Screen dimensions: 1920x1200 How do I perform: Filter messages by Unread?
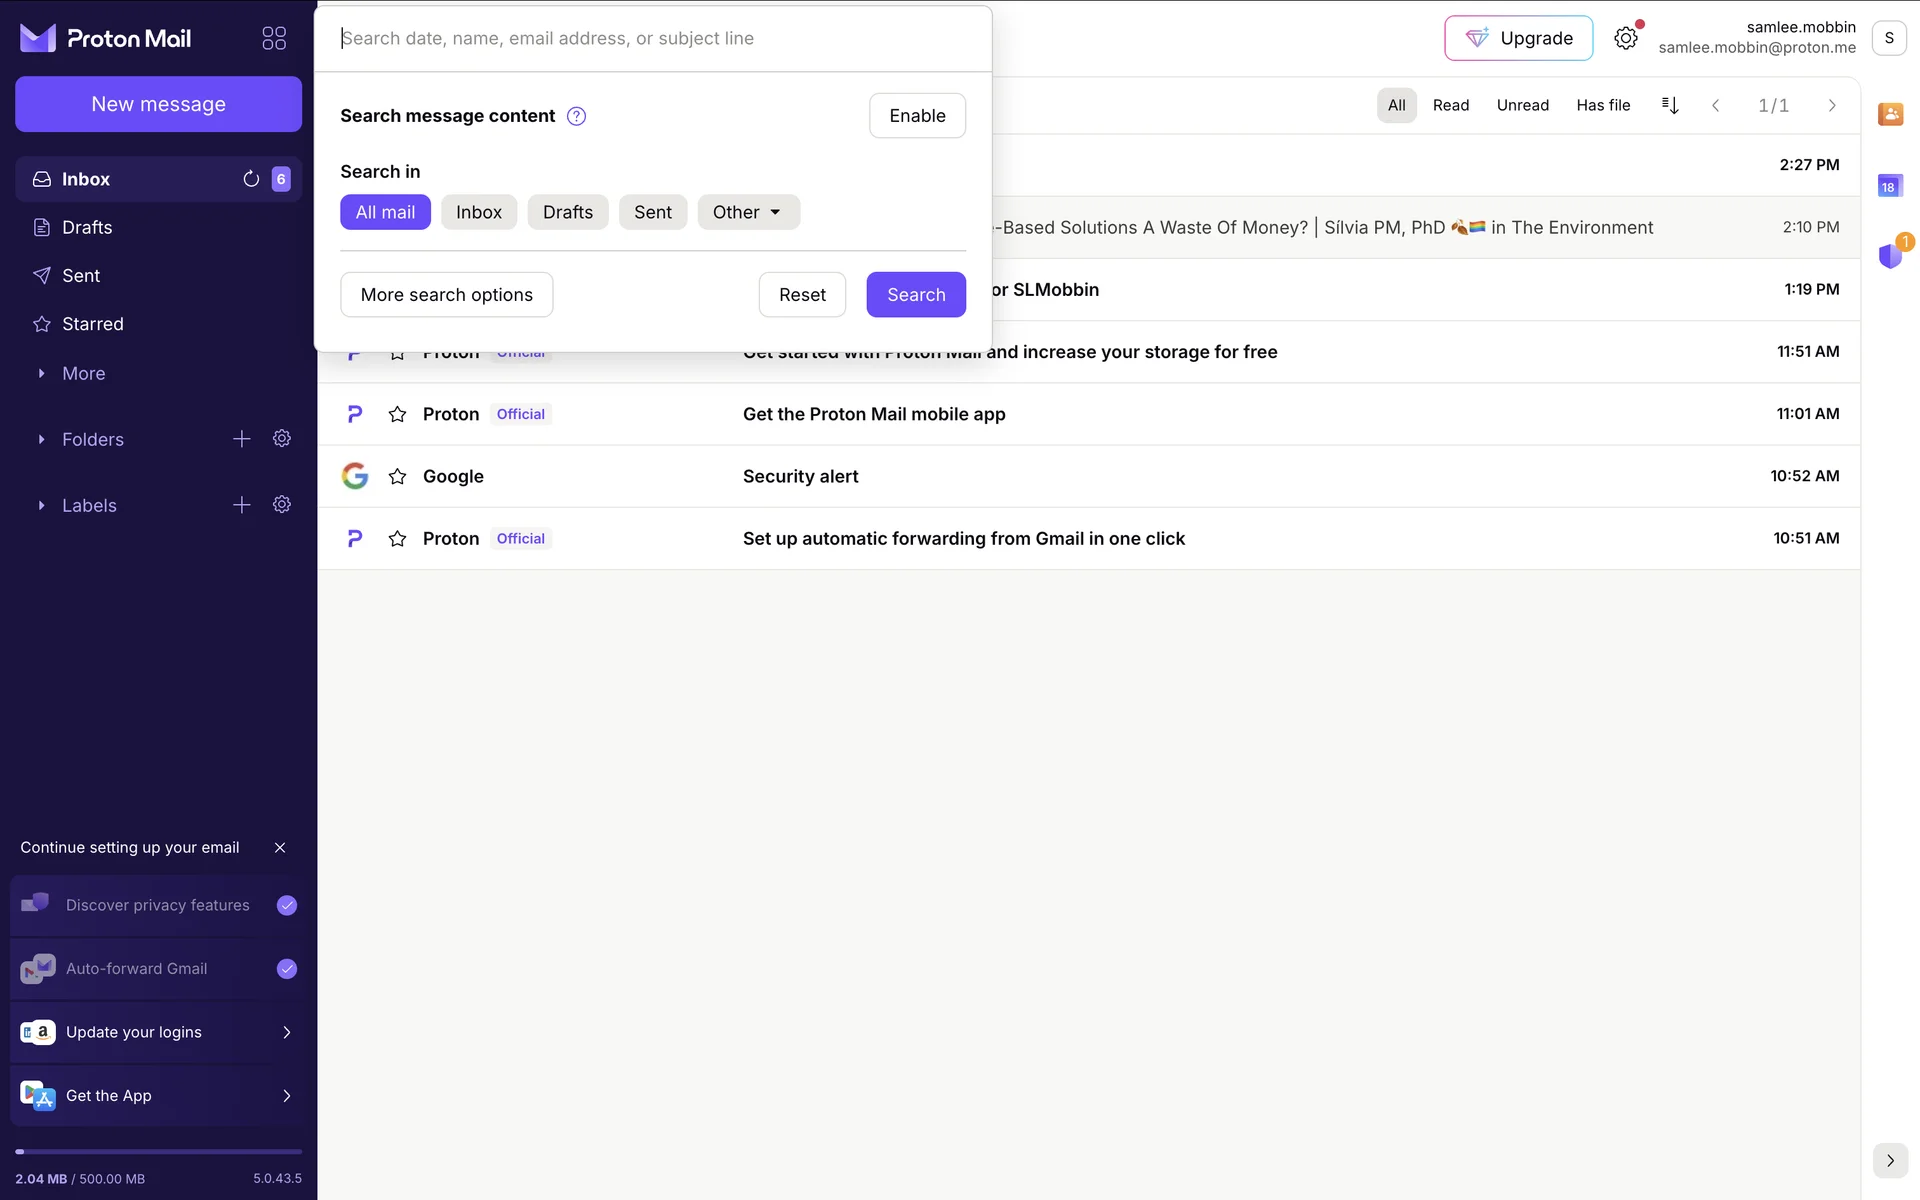click(1522, 105)
